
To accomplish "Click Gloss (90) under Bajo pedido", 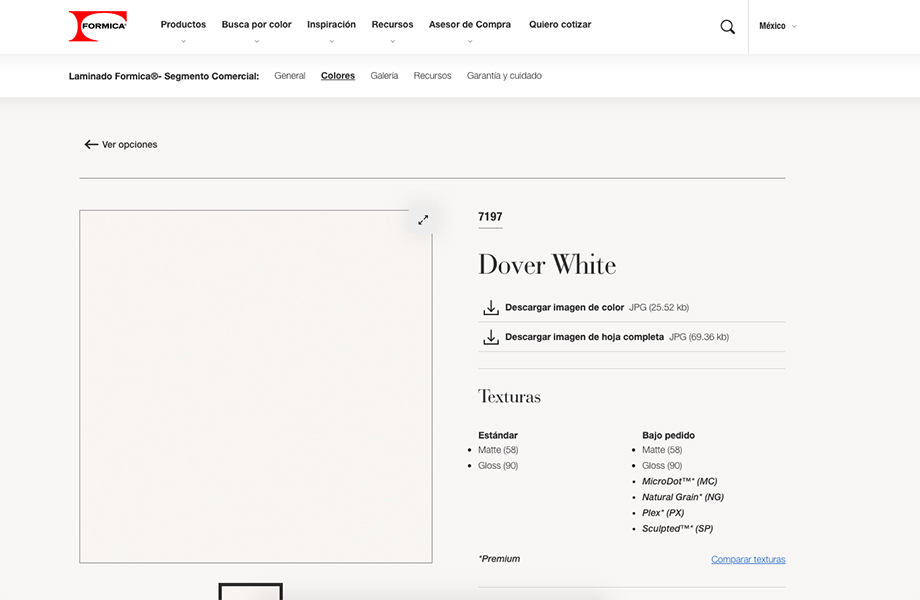I will pos(662,466).
